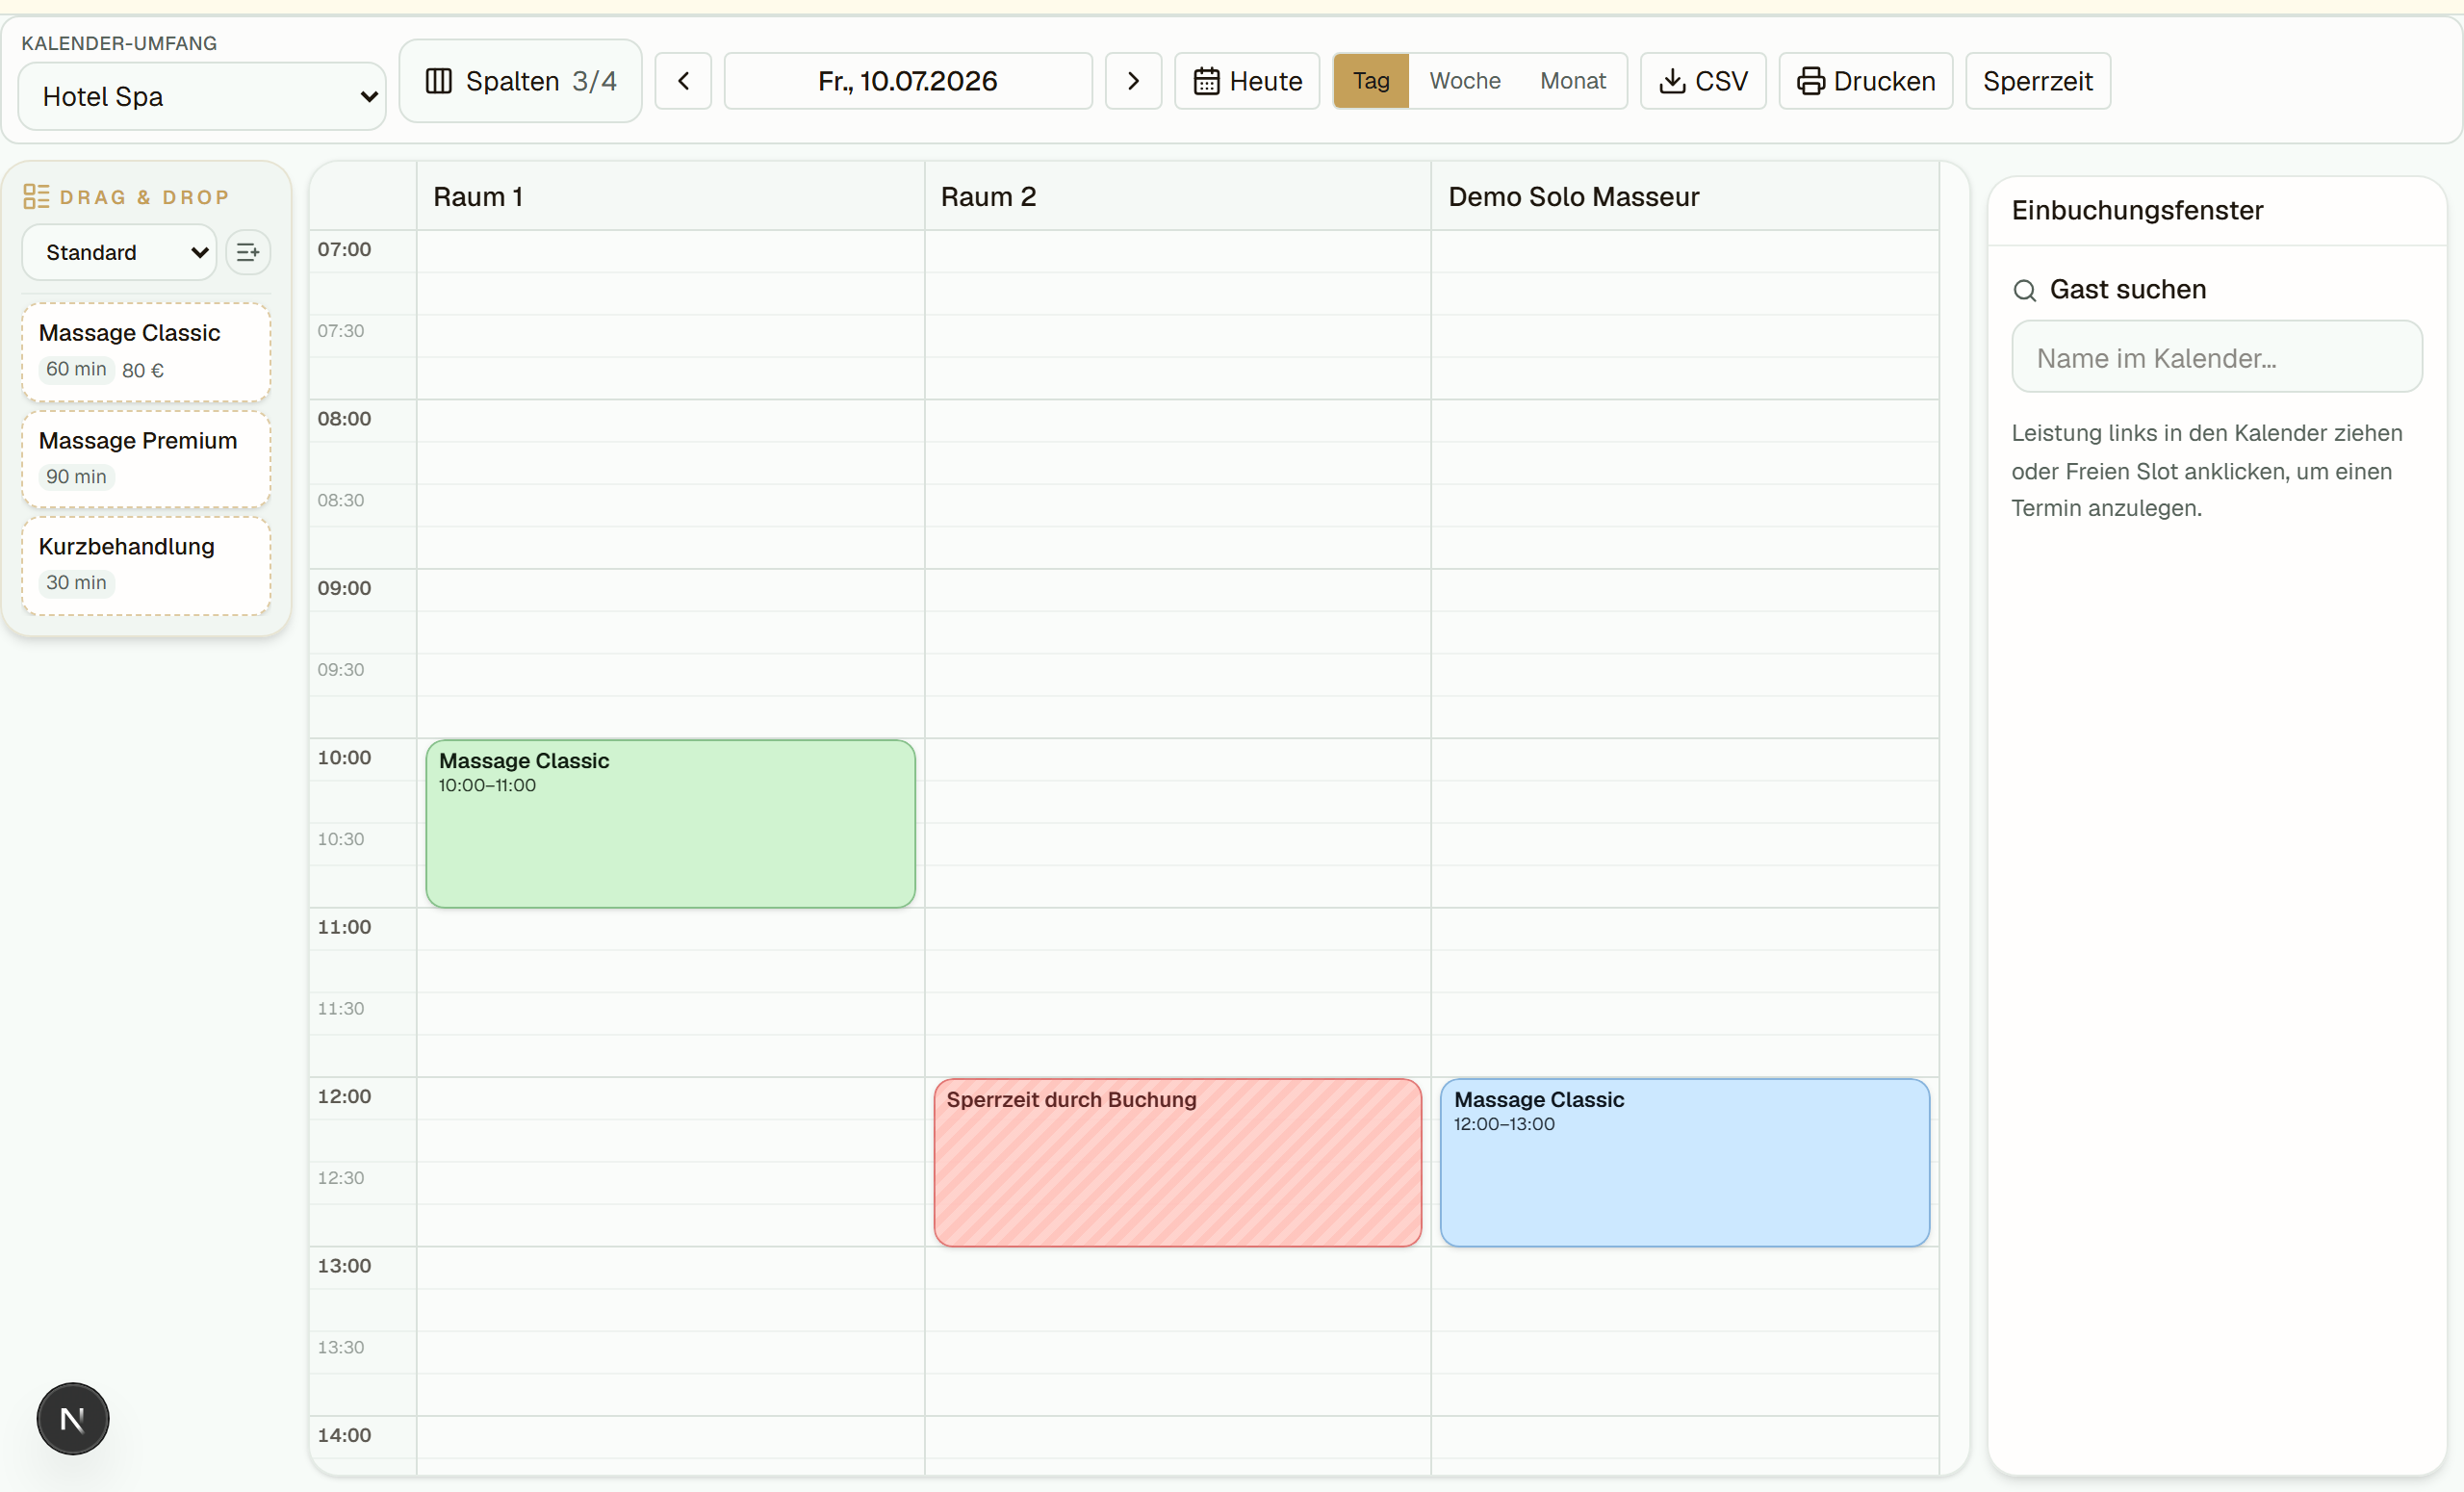Click the 13:00 time label
2464x1492 pixels.
coord(344,1266)
